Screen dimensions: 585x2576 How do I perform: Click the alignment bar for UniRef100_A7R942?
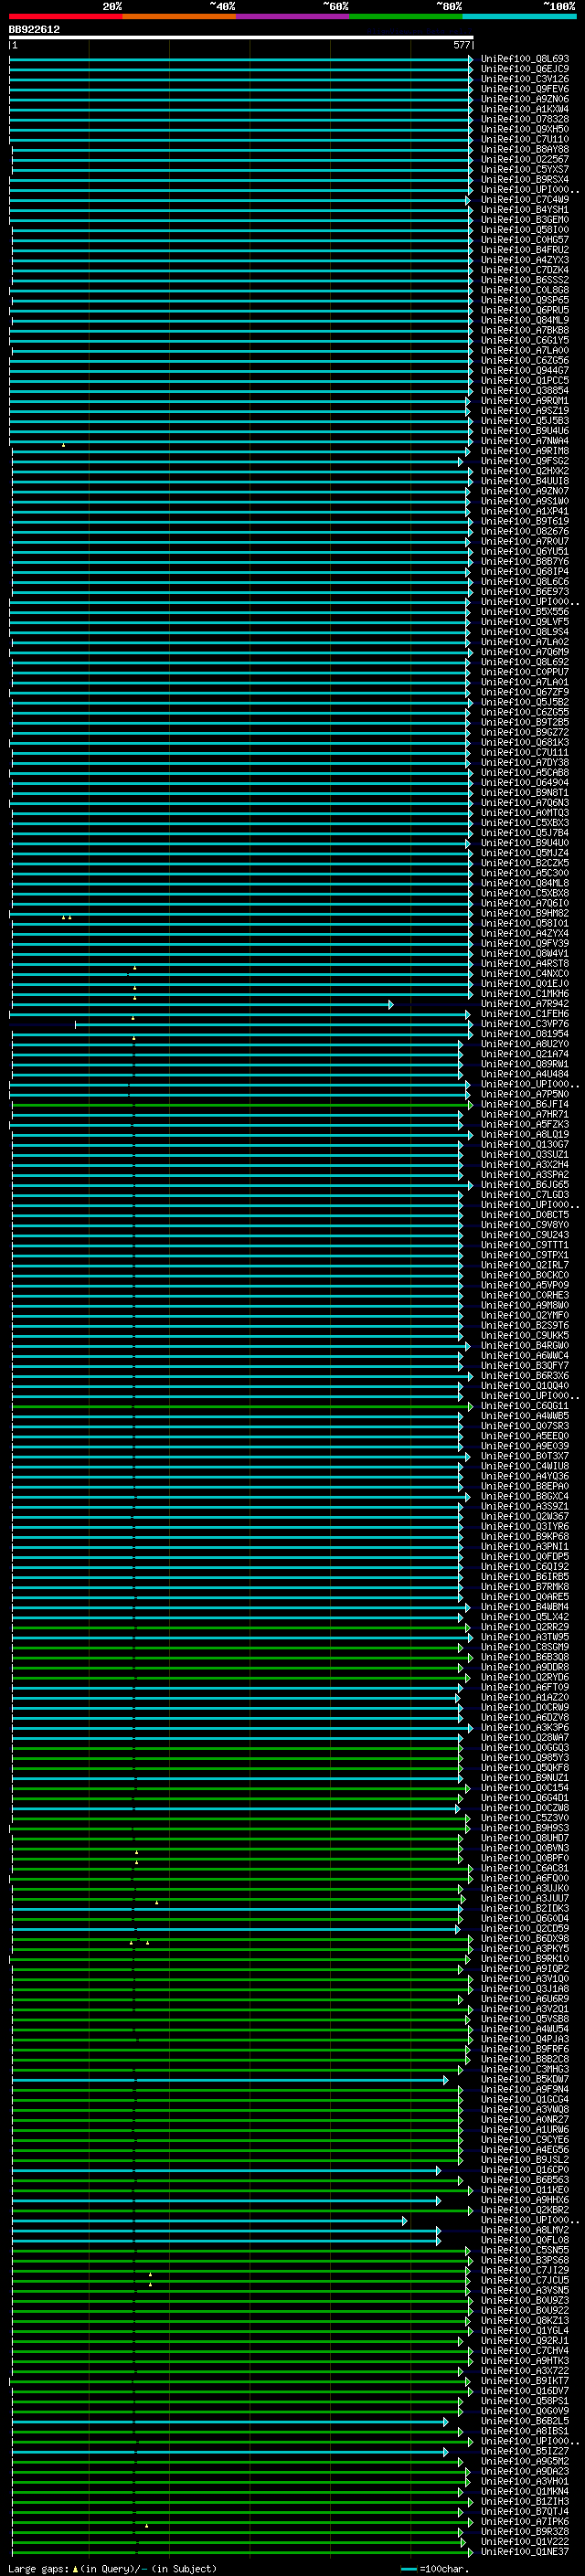coord(201,1004)
